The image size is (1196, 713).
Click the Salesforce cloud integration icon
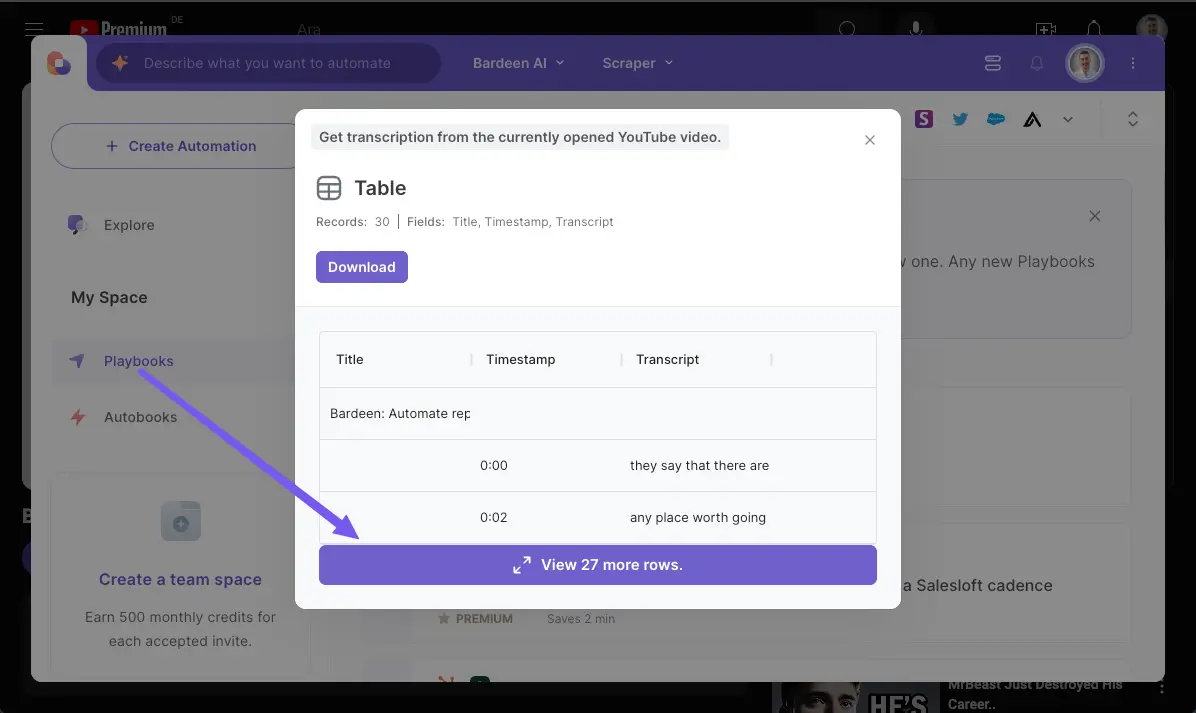click(995, 119)
